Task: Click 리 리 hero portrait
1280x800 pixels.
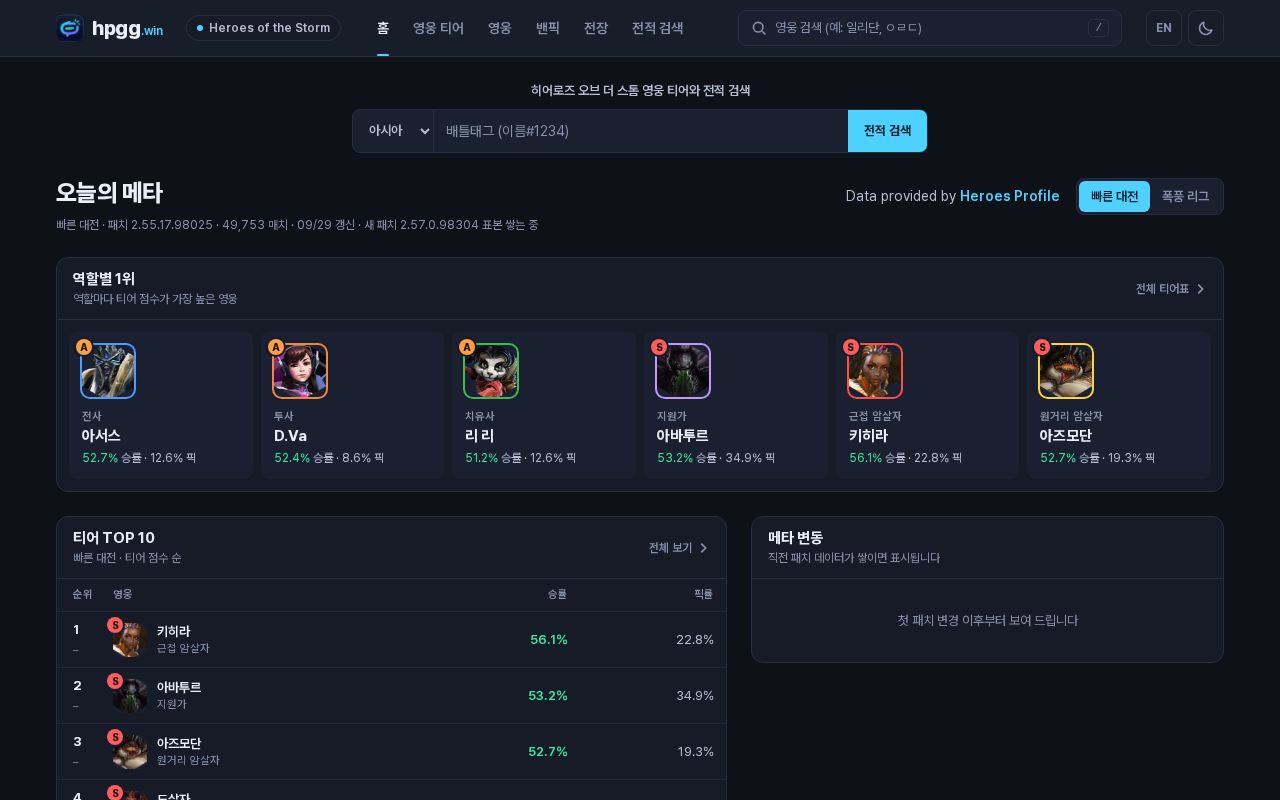Action: pos(491,371)
